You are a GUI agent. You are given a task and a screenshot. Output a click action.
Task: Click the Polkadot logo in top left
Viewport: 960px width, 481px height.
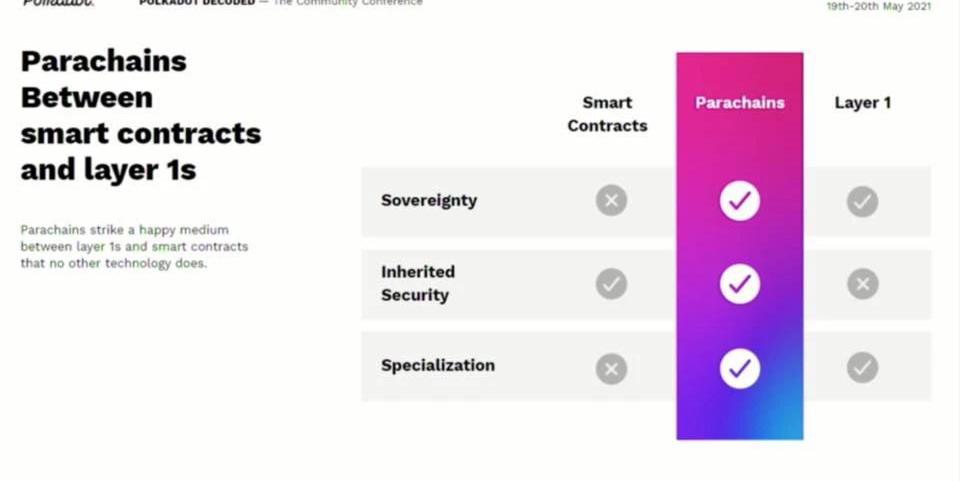coord(58,4)
